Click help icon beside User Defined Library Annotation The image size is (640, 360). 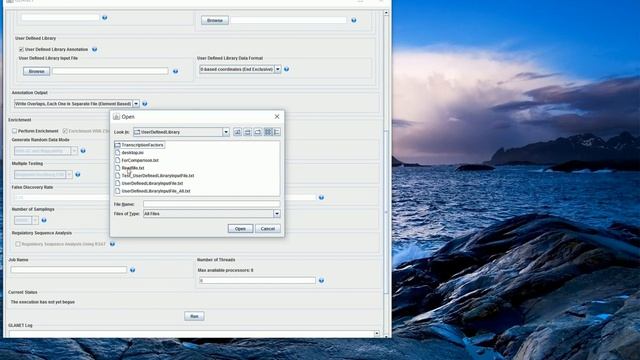click(95, 49)
